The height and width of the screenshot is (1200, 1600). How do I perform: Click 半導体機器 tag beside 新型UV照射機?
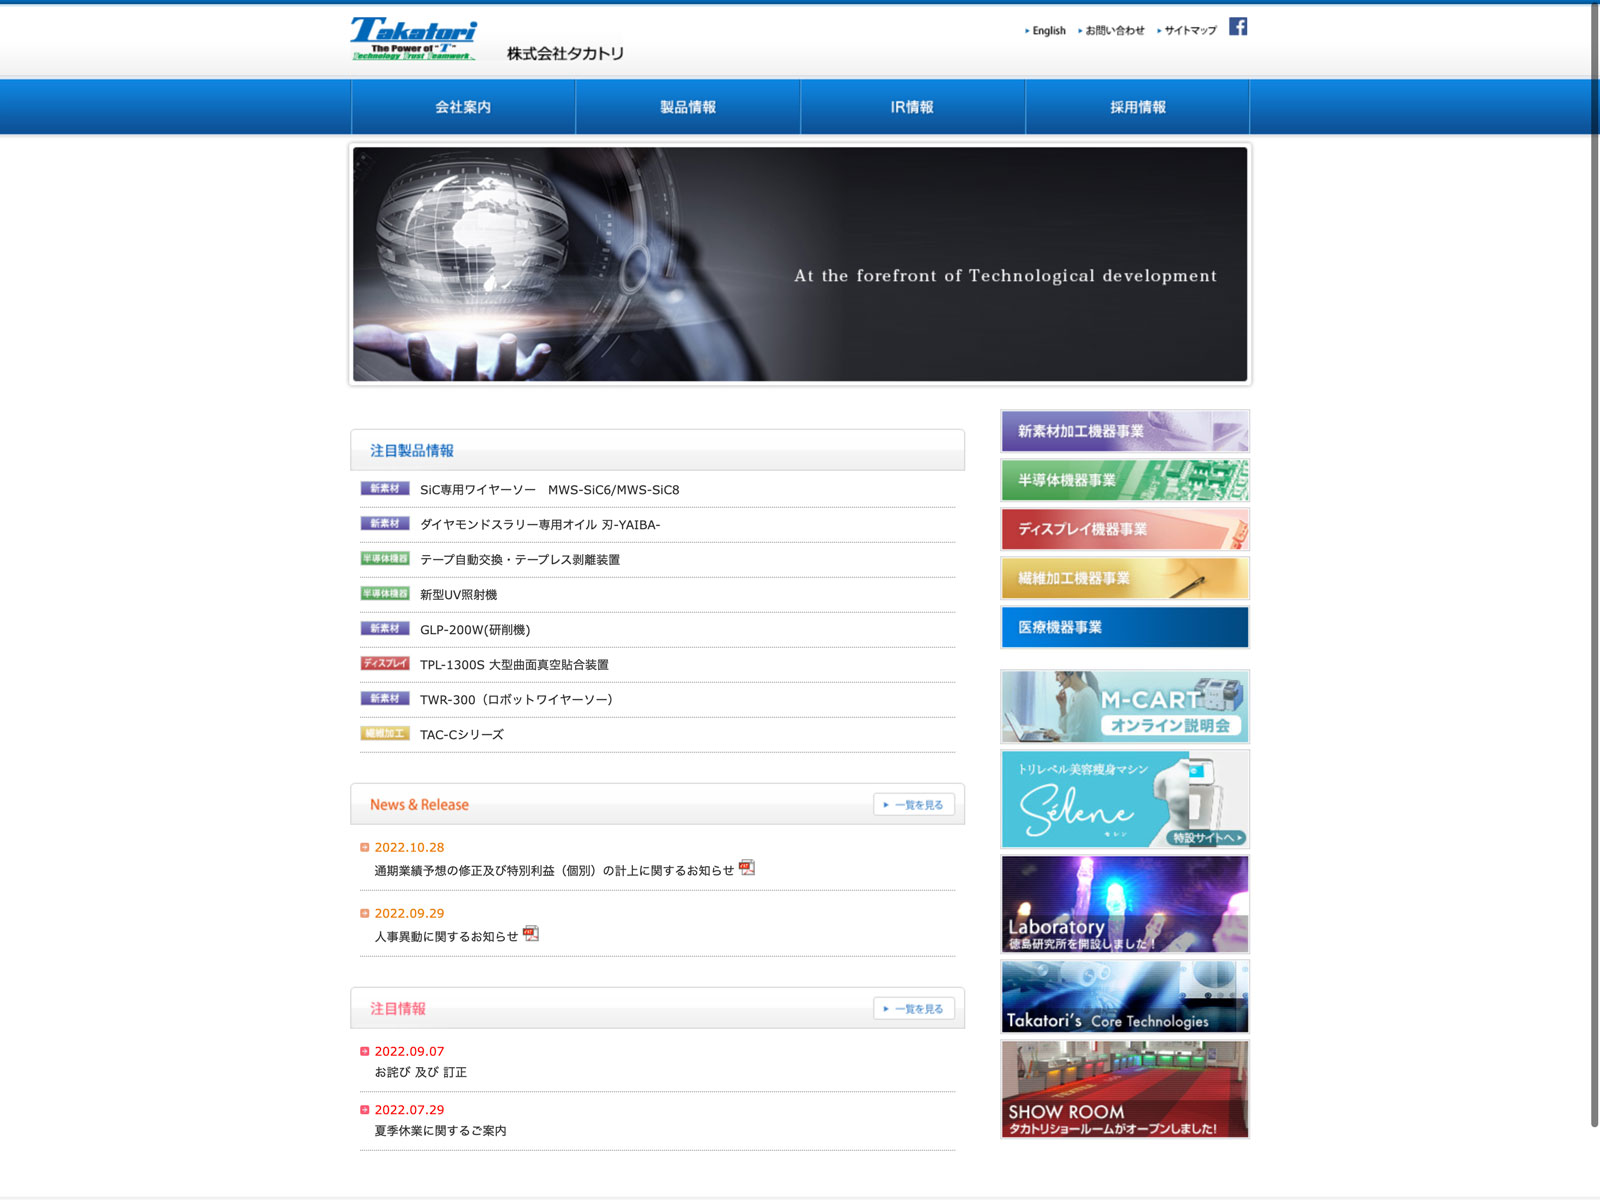coord(385,594)
